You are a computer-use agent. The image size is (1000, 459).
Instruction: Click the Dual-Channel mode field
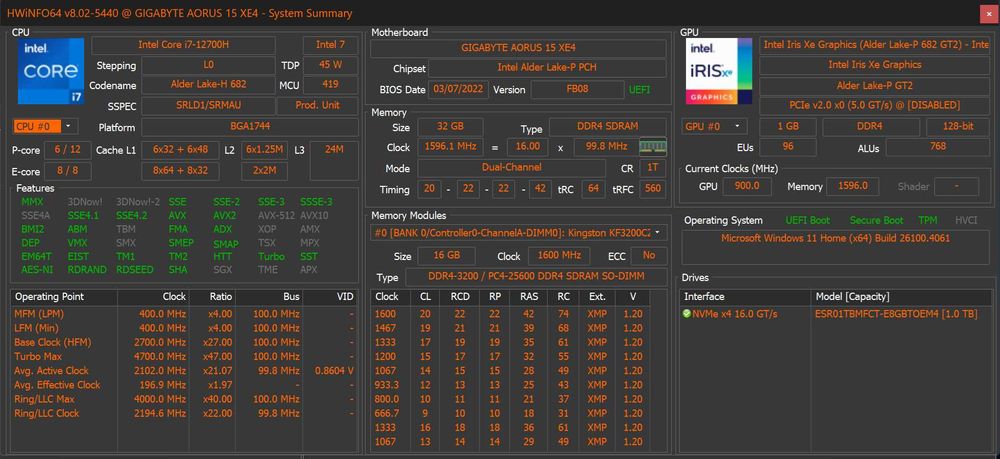[511, 168]
